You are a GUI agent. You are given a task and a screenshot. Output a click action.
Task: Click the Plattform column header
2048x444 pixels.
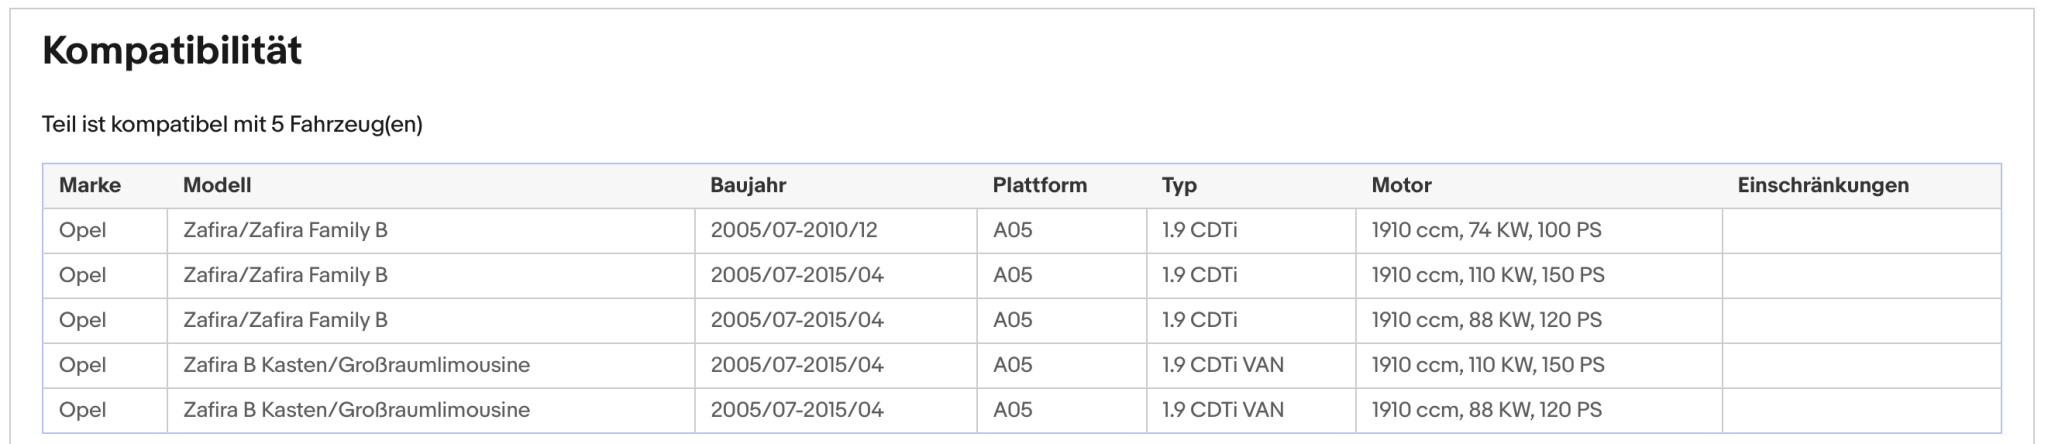(x=1039, y=185)
